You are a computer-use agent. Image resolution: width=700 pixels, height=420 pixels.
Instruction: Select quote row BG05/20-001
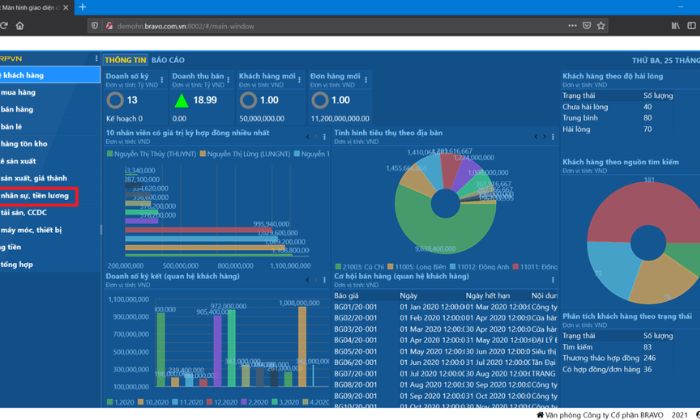pos(446,351)
